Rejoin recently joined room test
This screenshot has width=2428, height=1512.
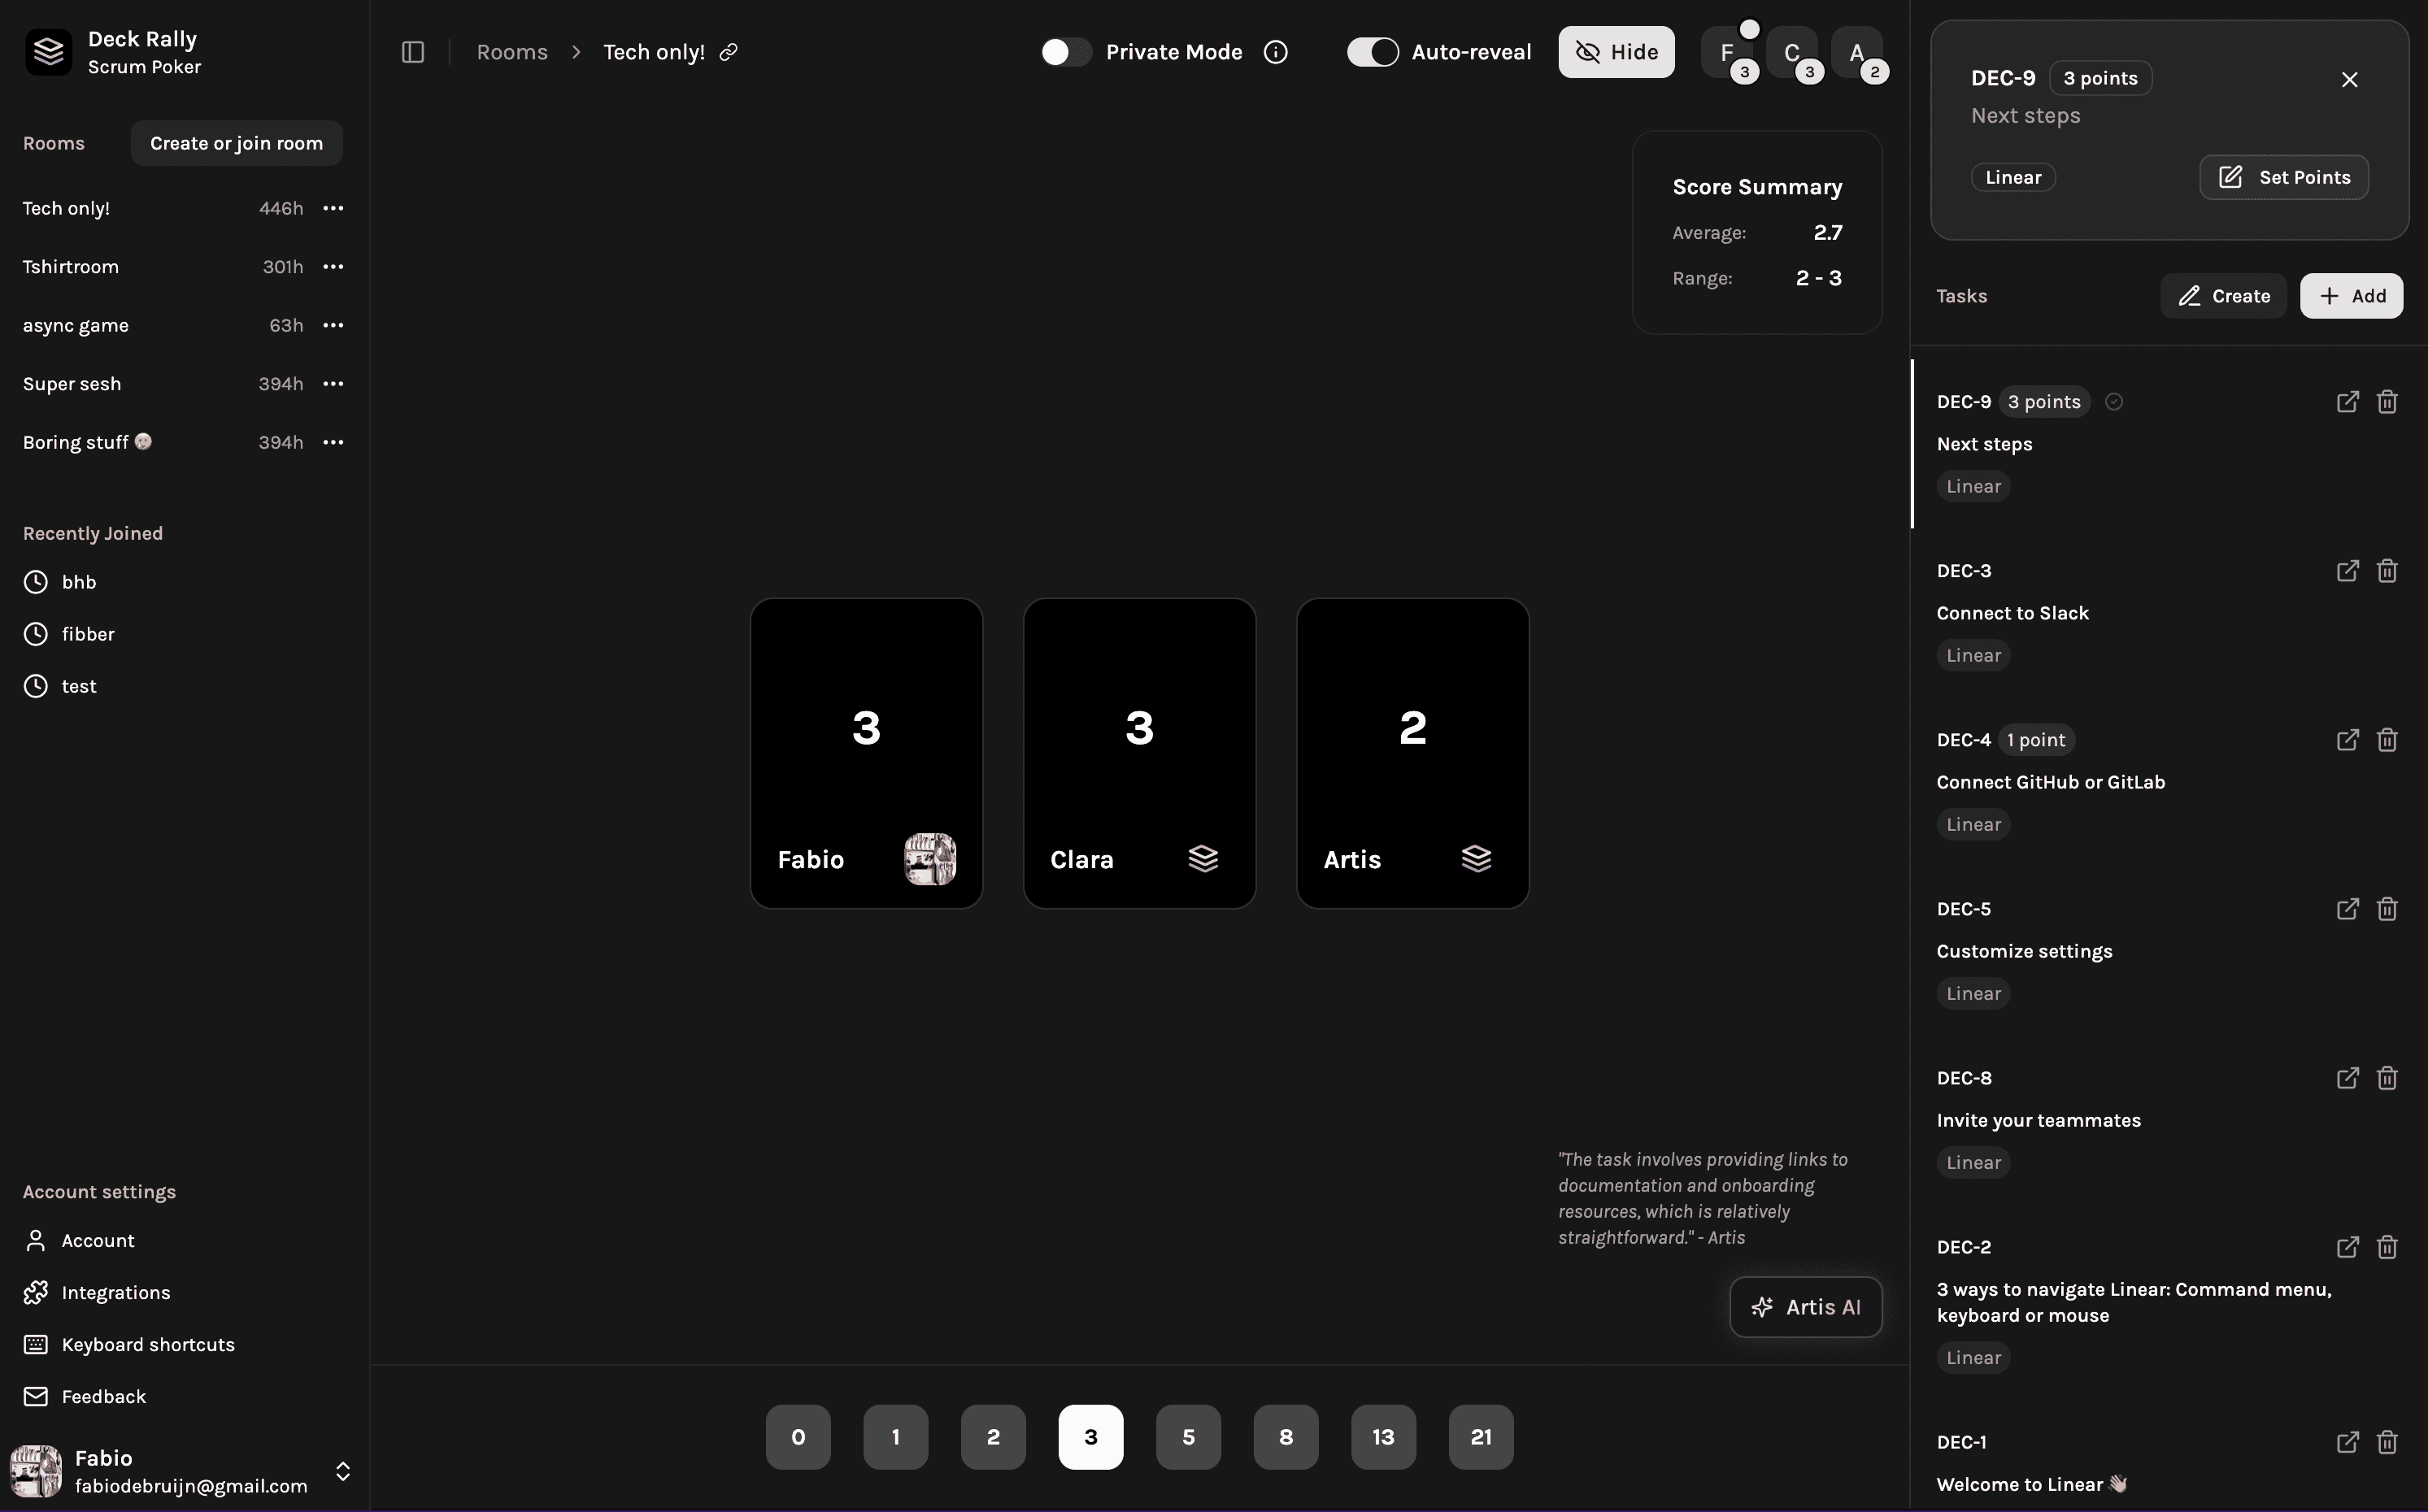click(60, 686)
